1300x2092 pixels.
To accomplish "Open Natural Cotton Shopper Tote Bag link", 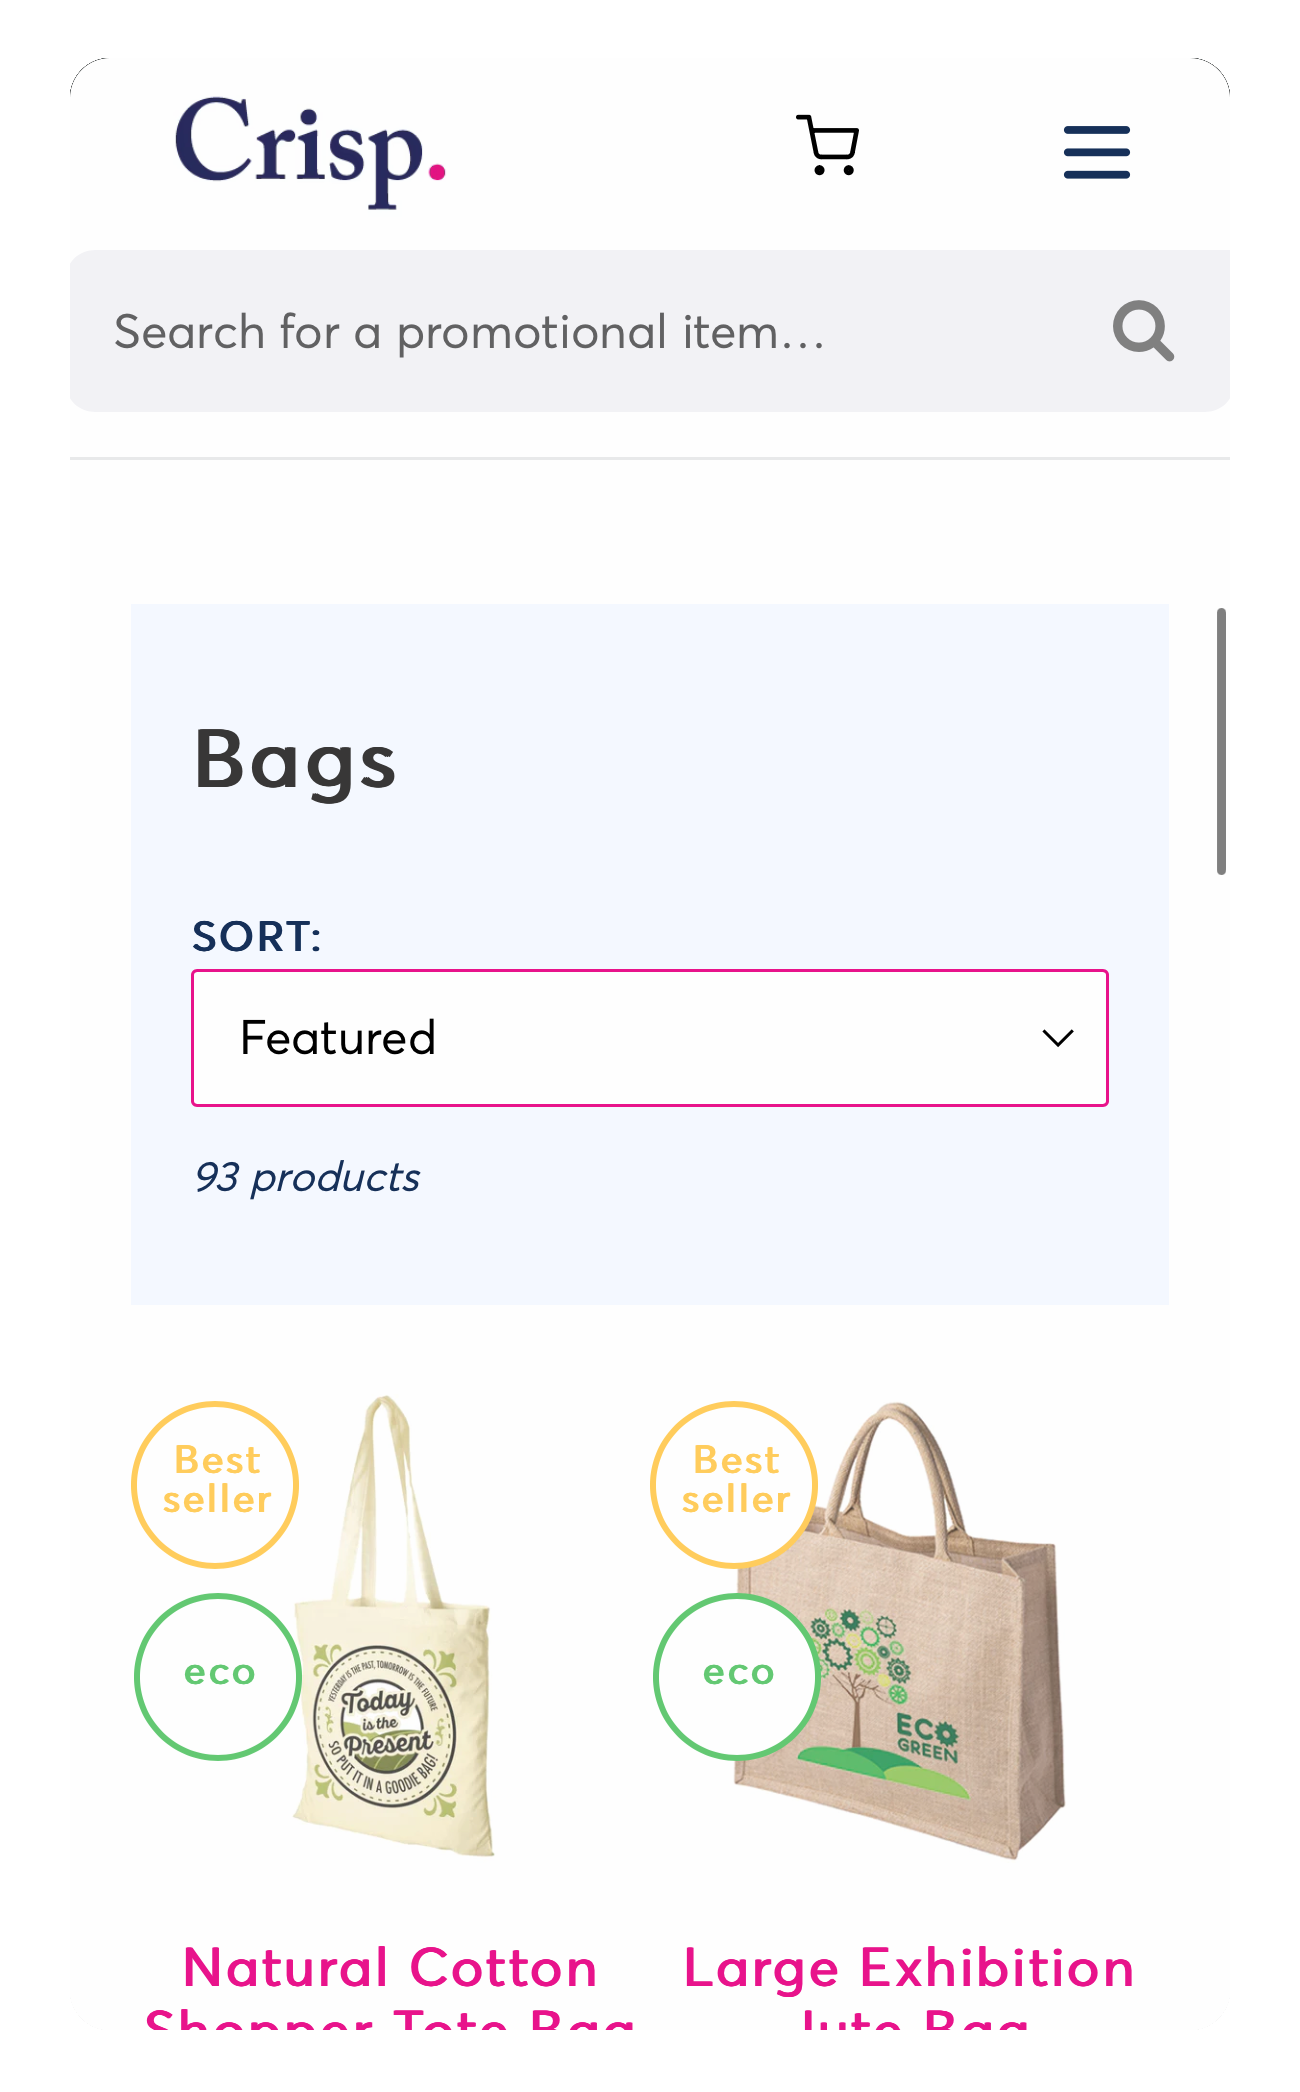I will (390, 1985).
